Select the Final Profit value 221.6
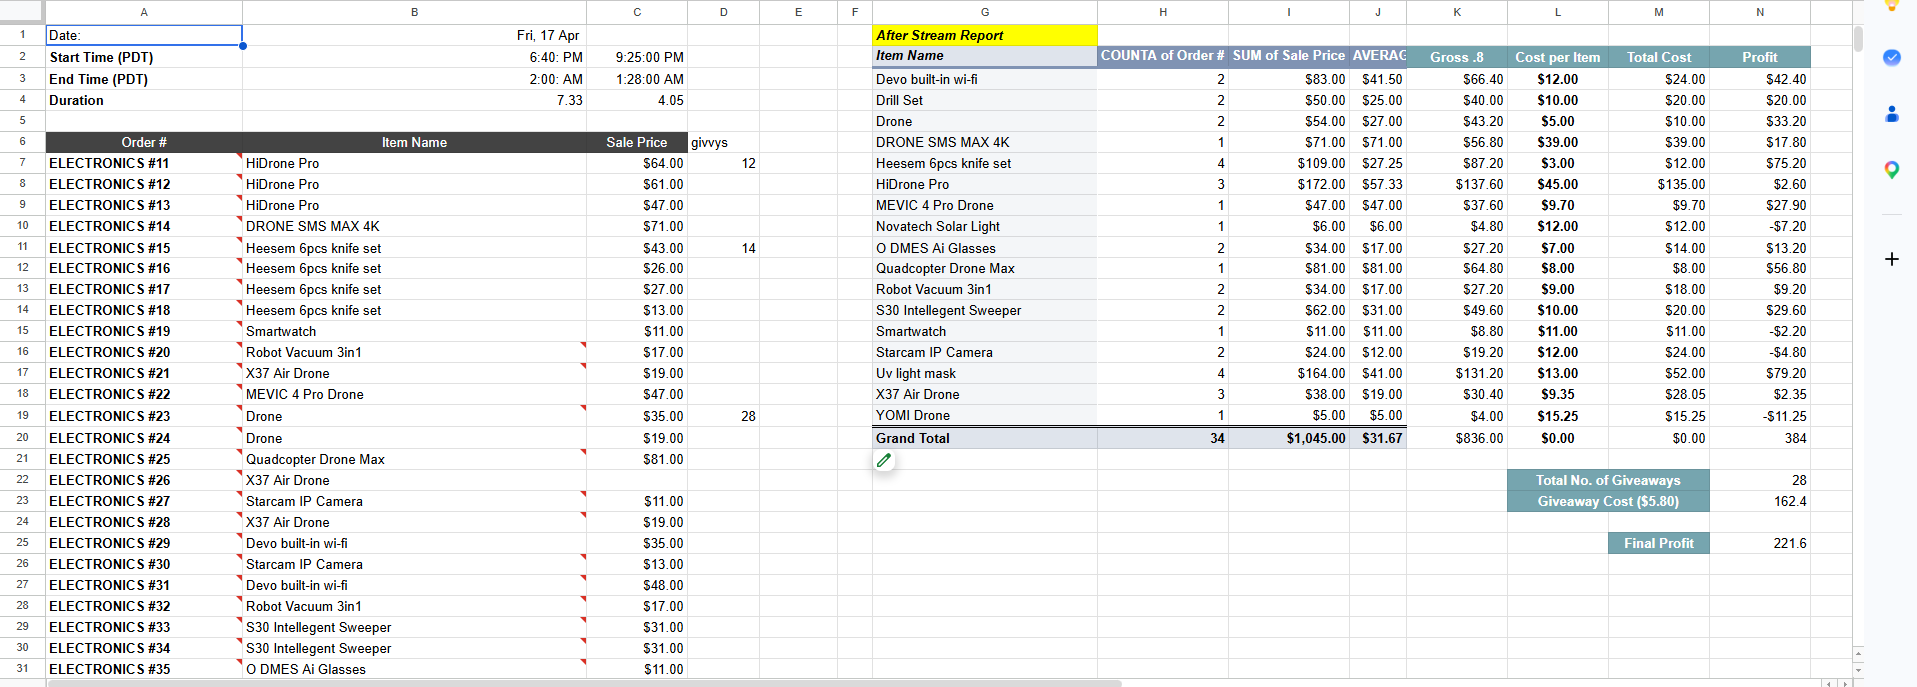The image size is (1917, 687). (1760, 543)
